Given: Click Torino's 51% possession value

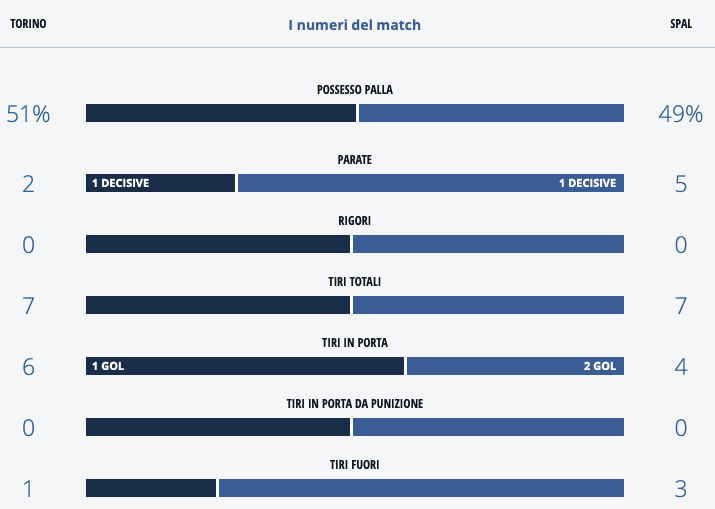Looking at the screenshot, I should pos(28,114).
